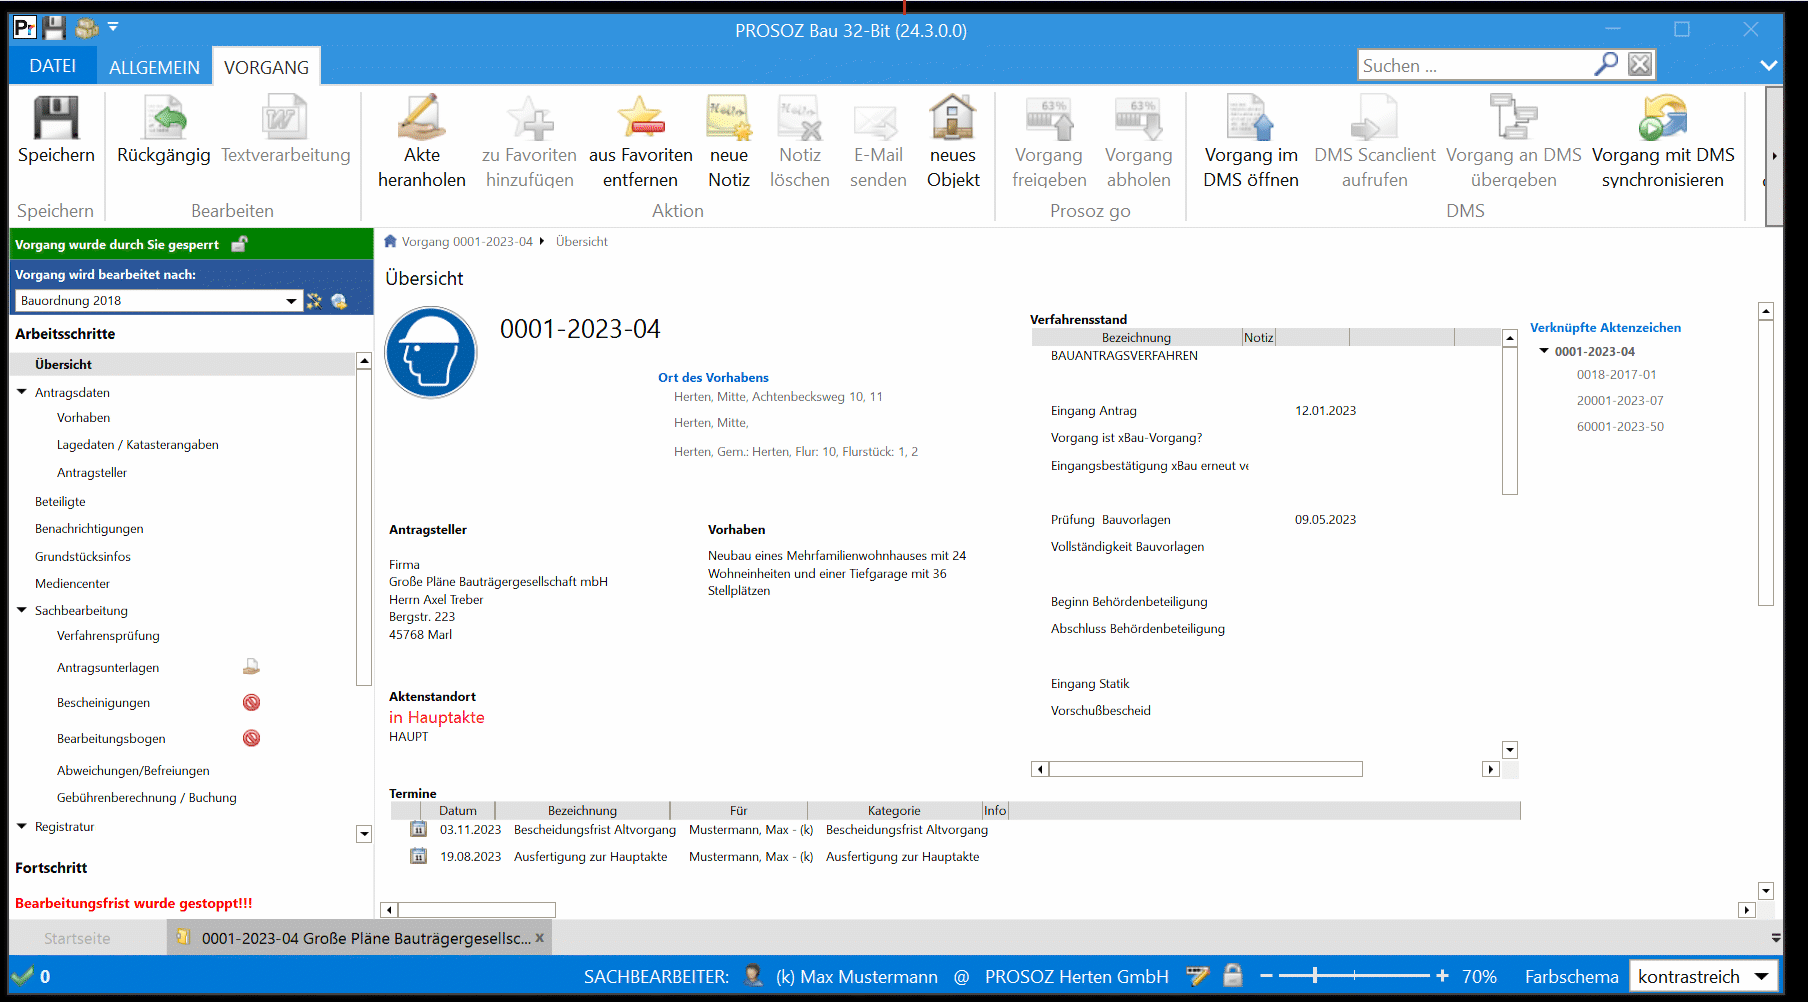The height and width of the screenshot is (1002, 1808).
Task: Open the quick access toolbar customize arrow
Action: [113, 27]
